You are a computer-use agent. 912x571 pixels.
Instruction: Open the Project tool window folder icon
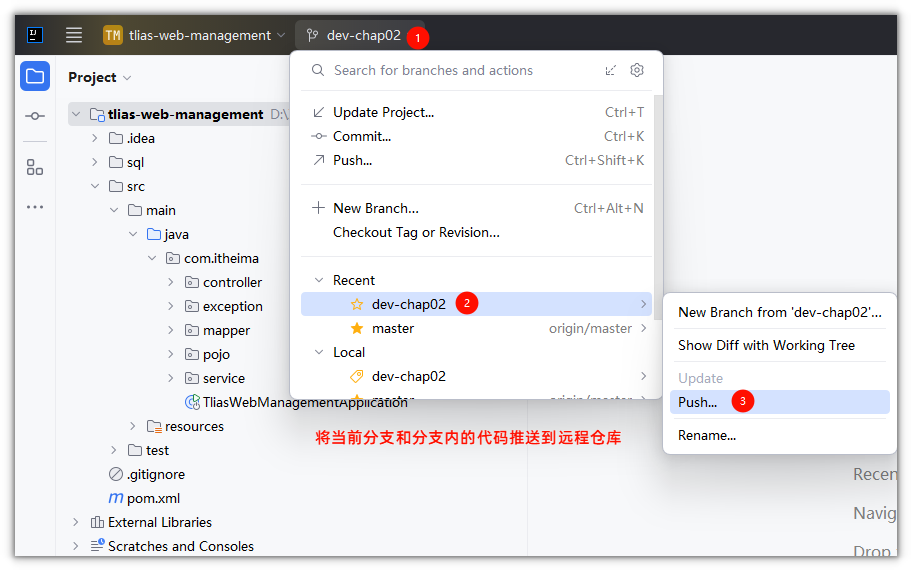coord(35,76)
